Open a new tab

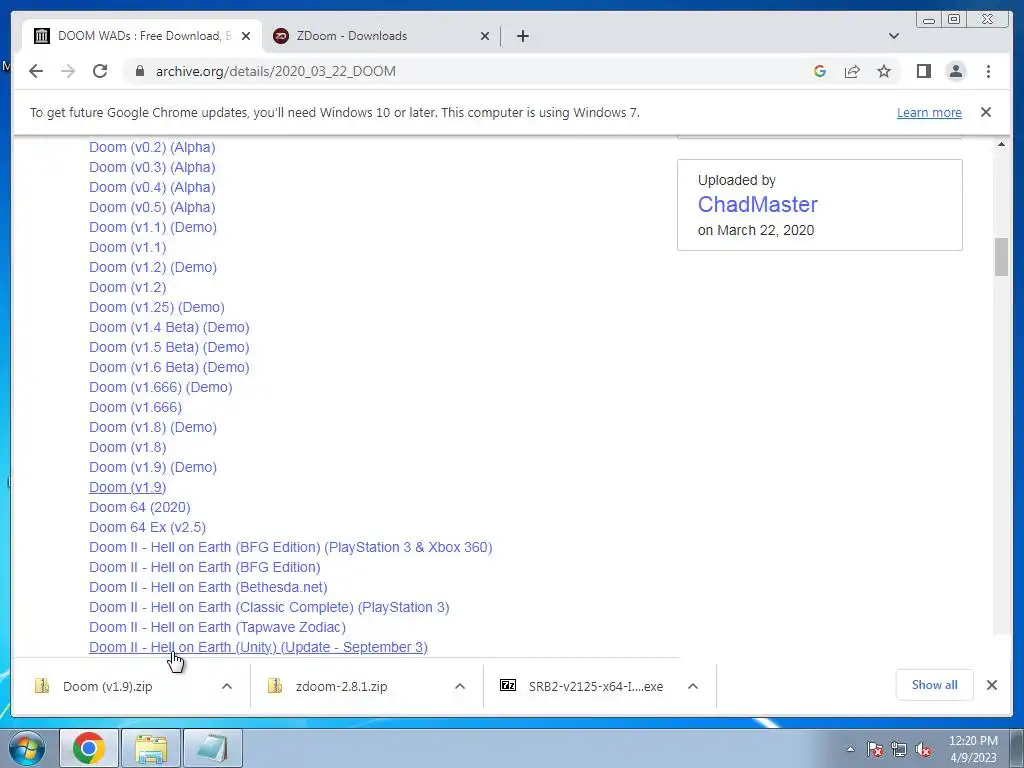(522, 36)
